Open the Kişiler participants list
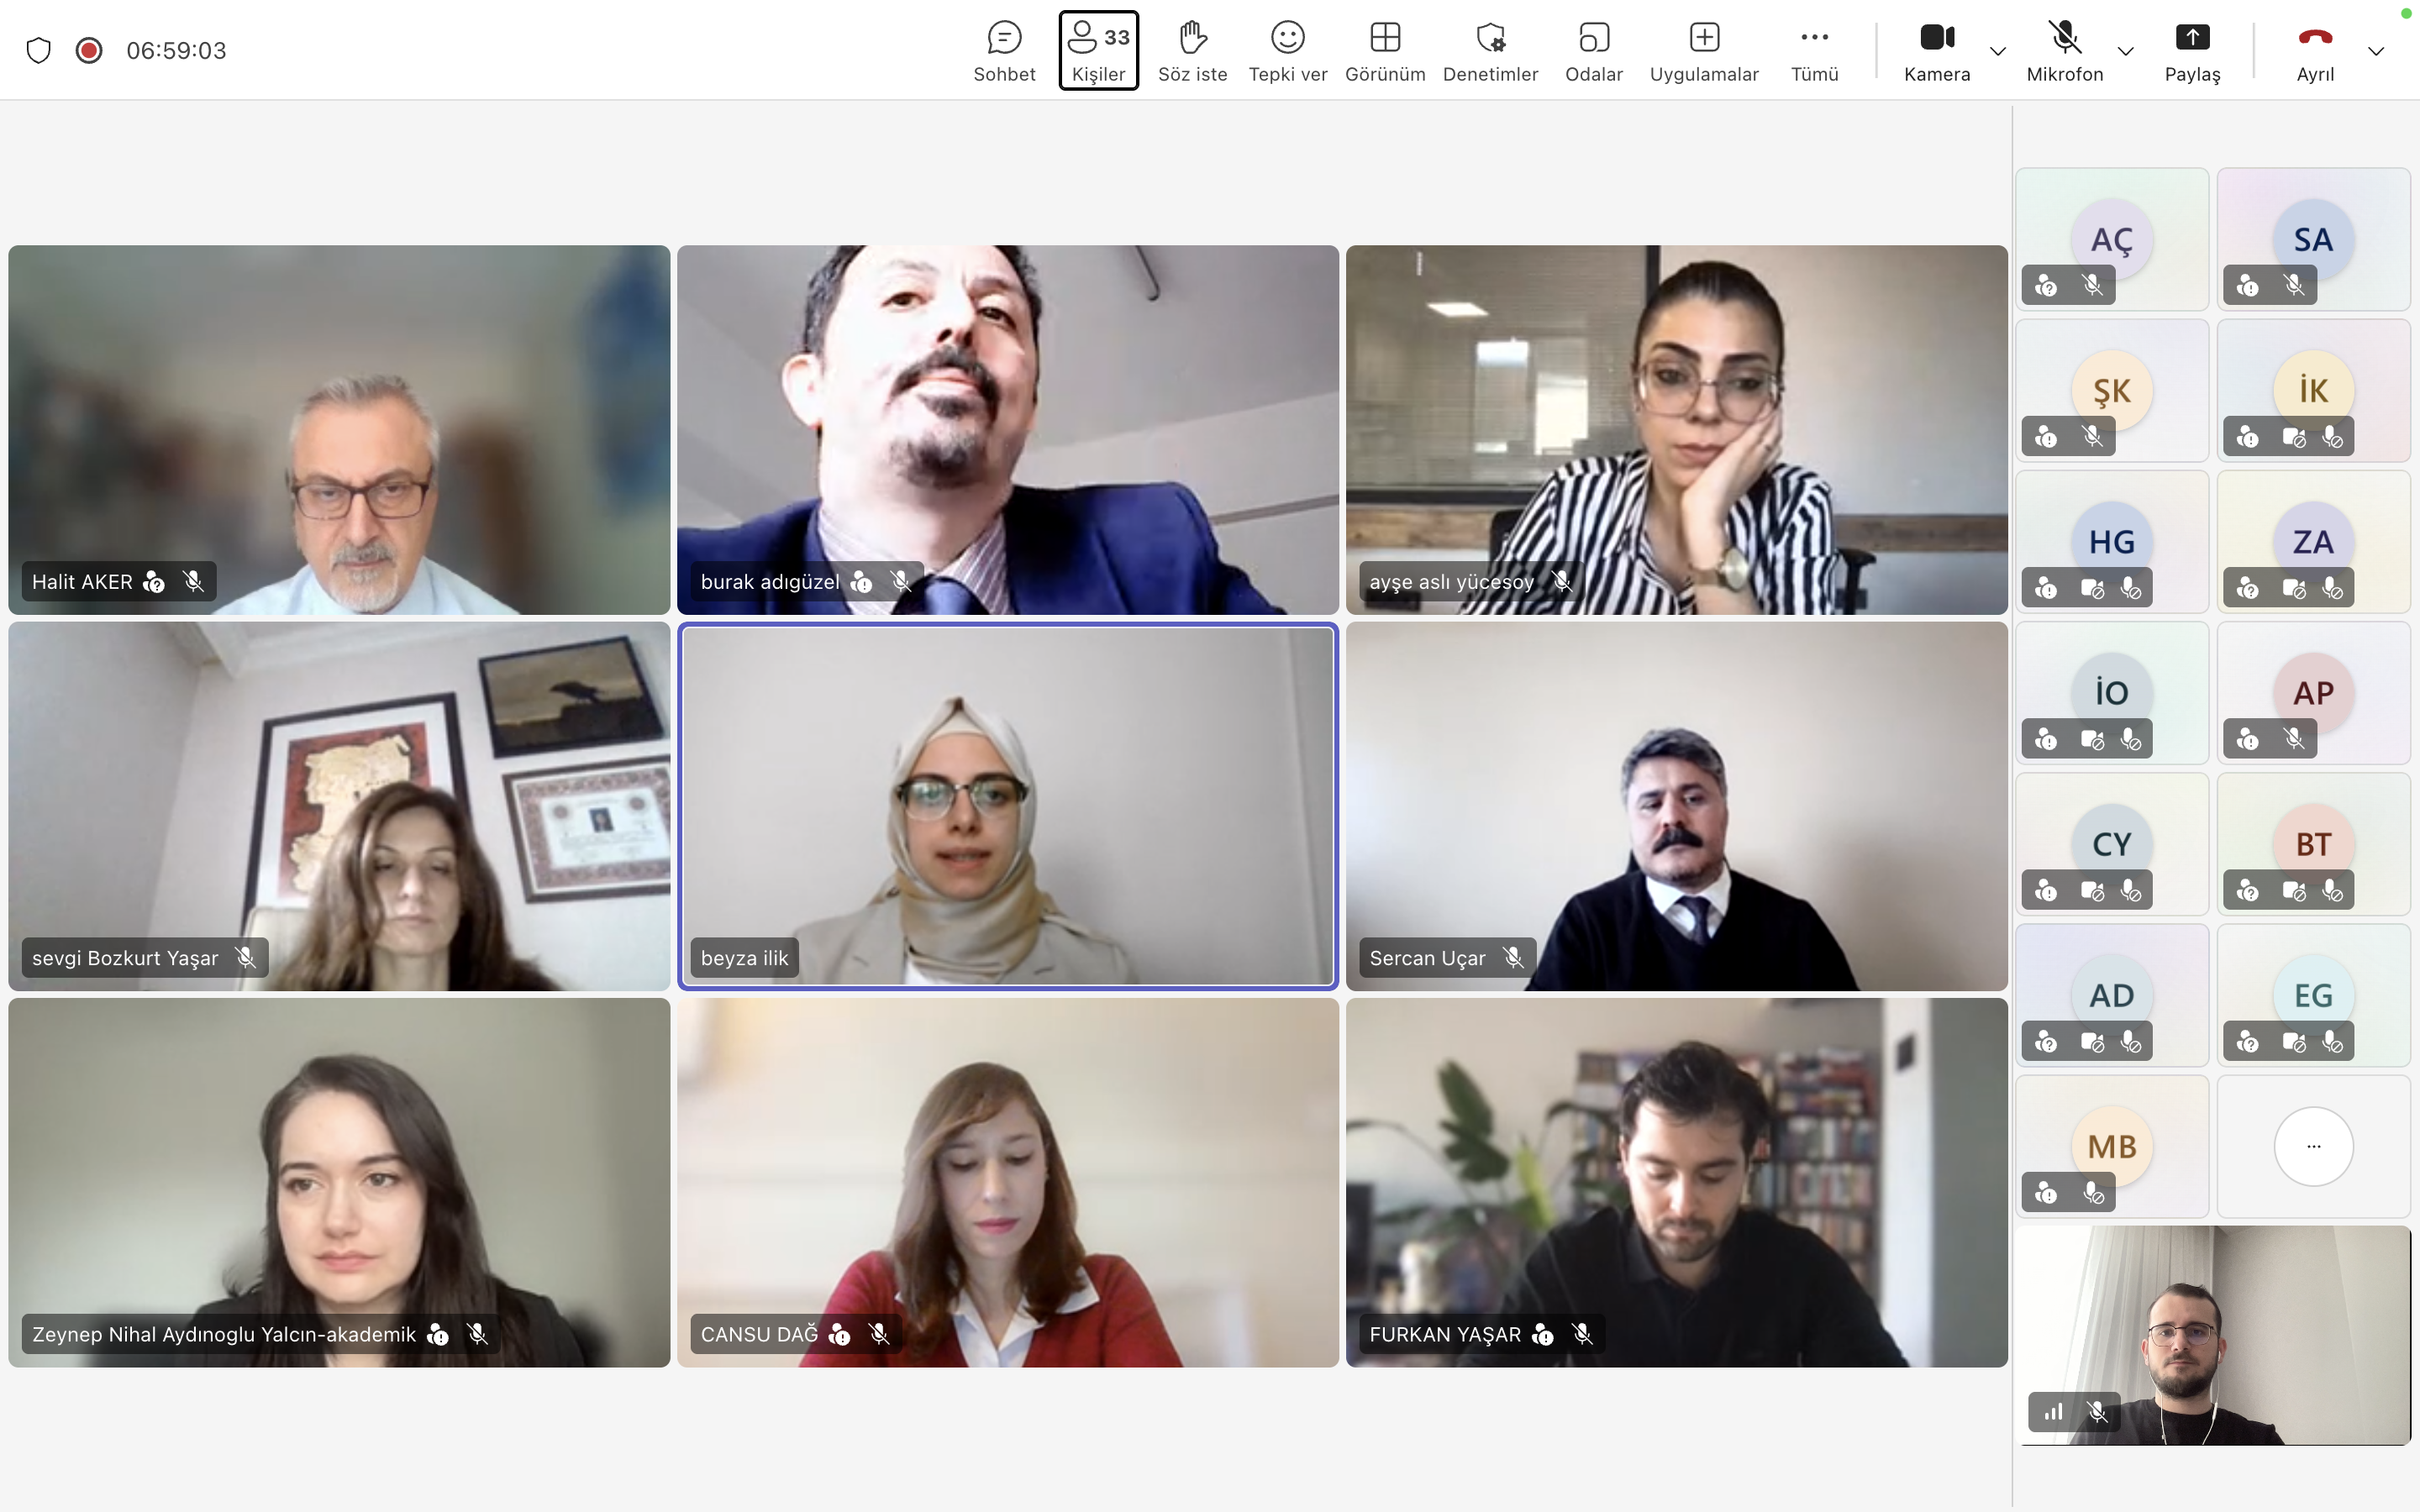Screen dimensions: 2420x1512 tap(1098, 50)
